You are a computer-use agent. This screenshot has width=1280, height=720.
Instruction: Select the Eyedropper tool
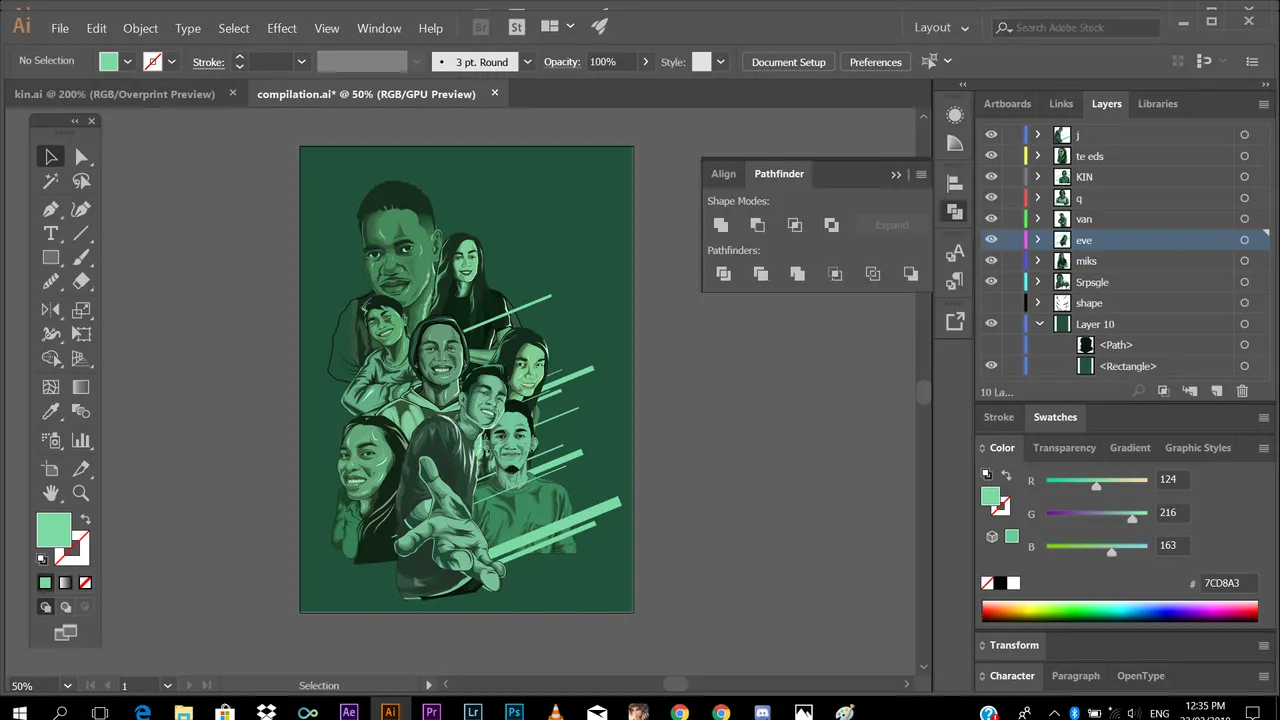point(51,412)
